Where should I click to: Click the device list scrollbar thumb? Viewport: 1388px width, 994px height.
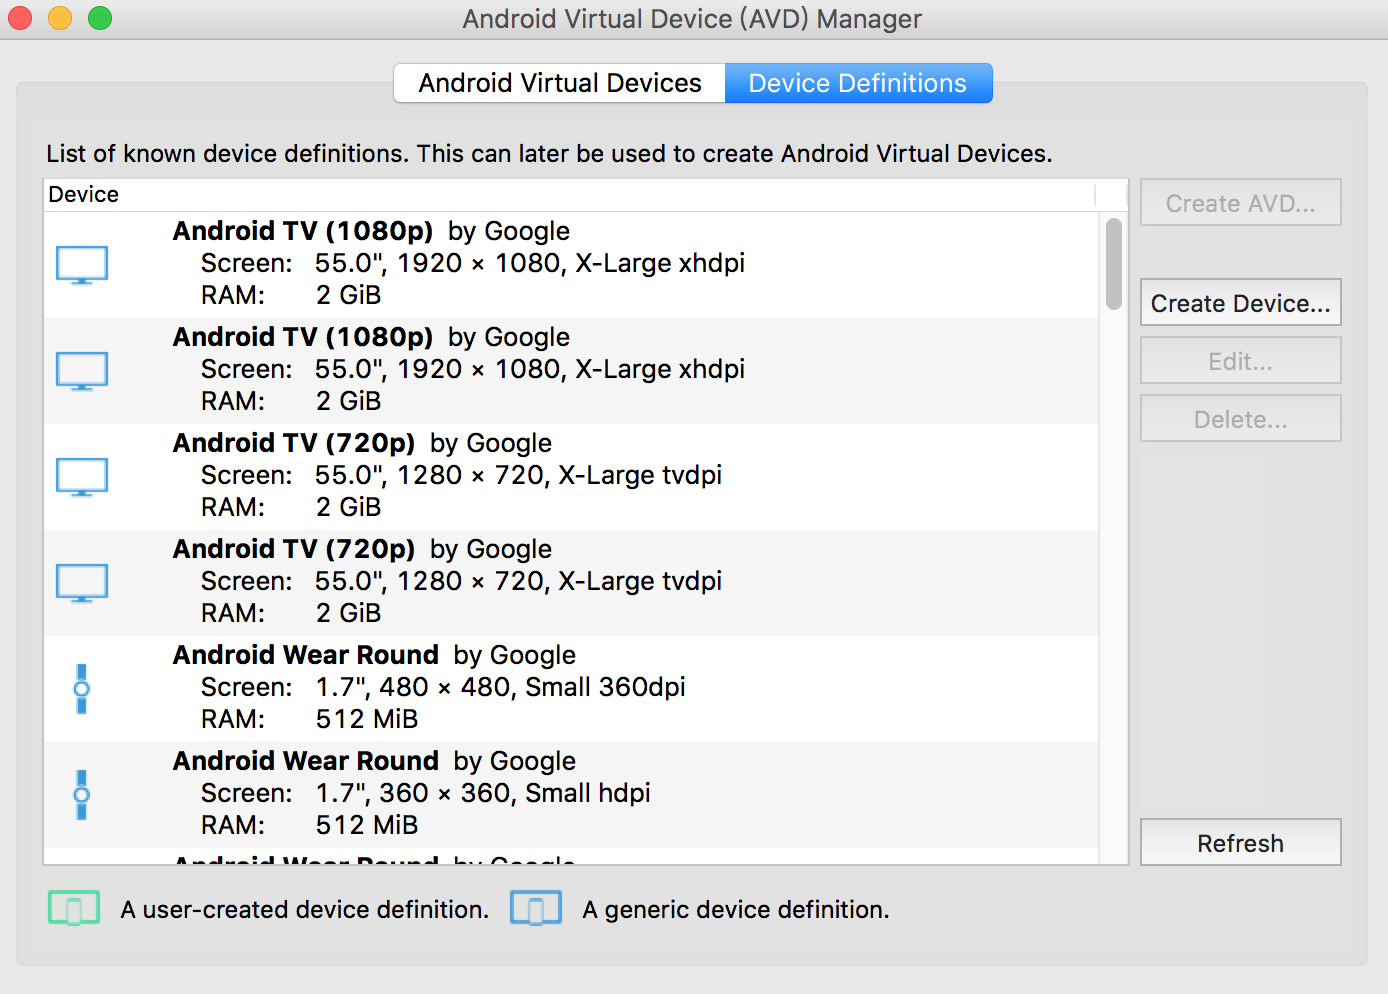pyautogui.click(x=1113, y=264)
